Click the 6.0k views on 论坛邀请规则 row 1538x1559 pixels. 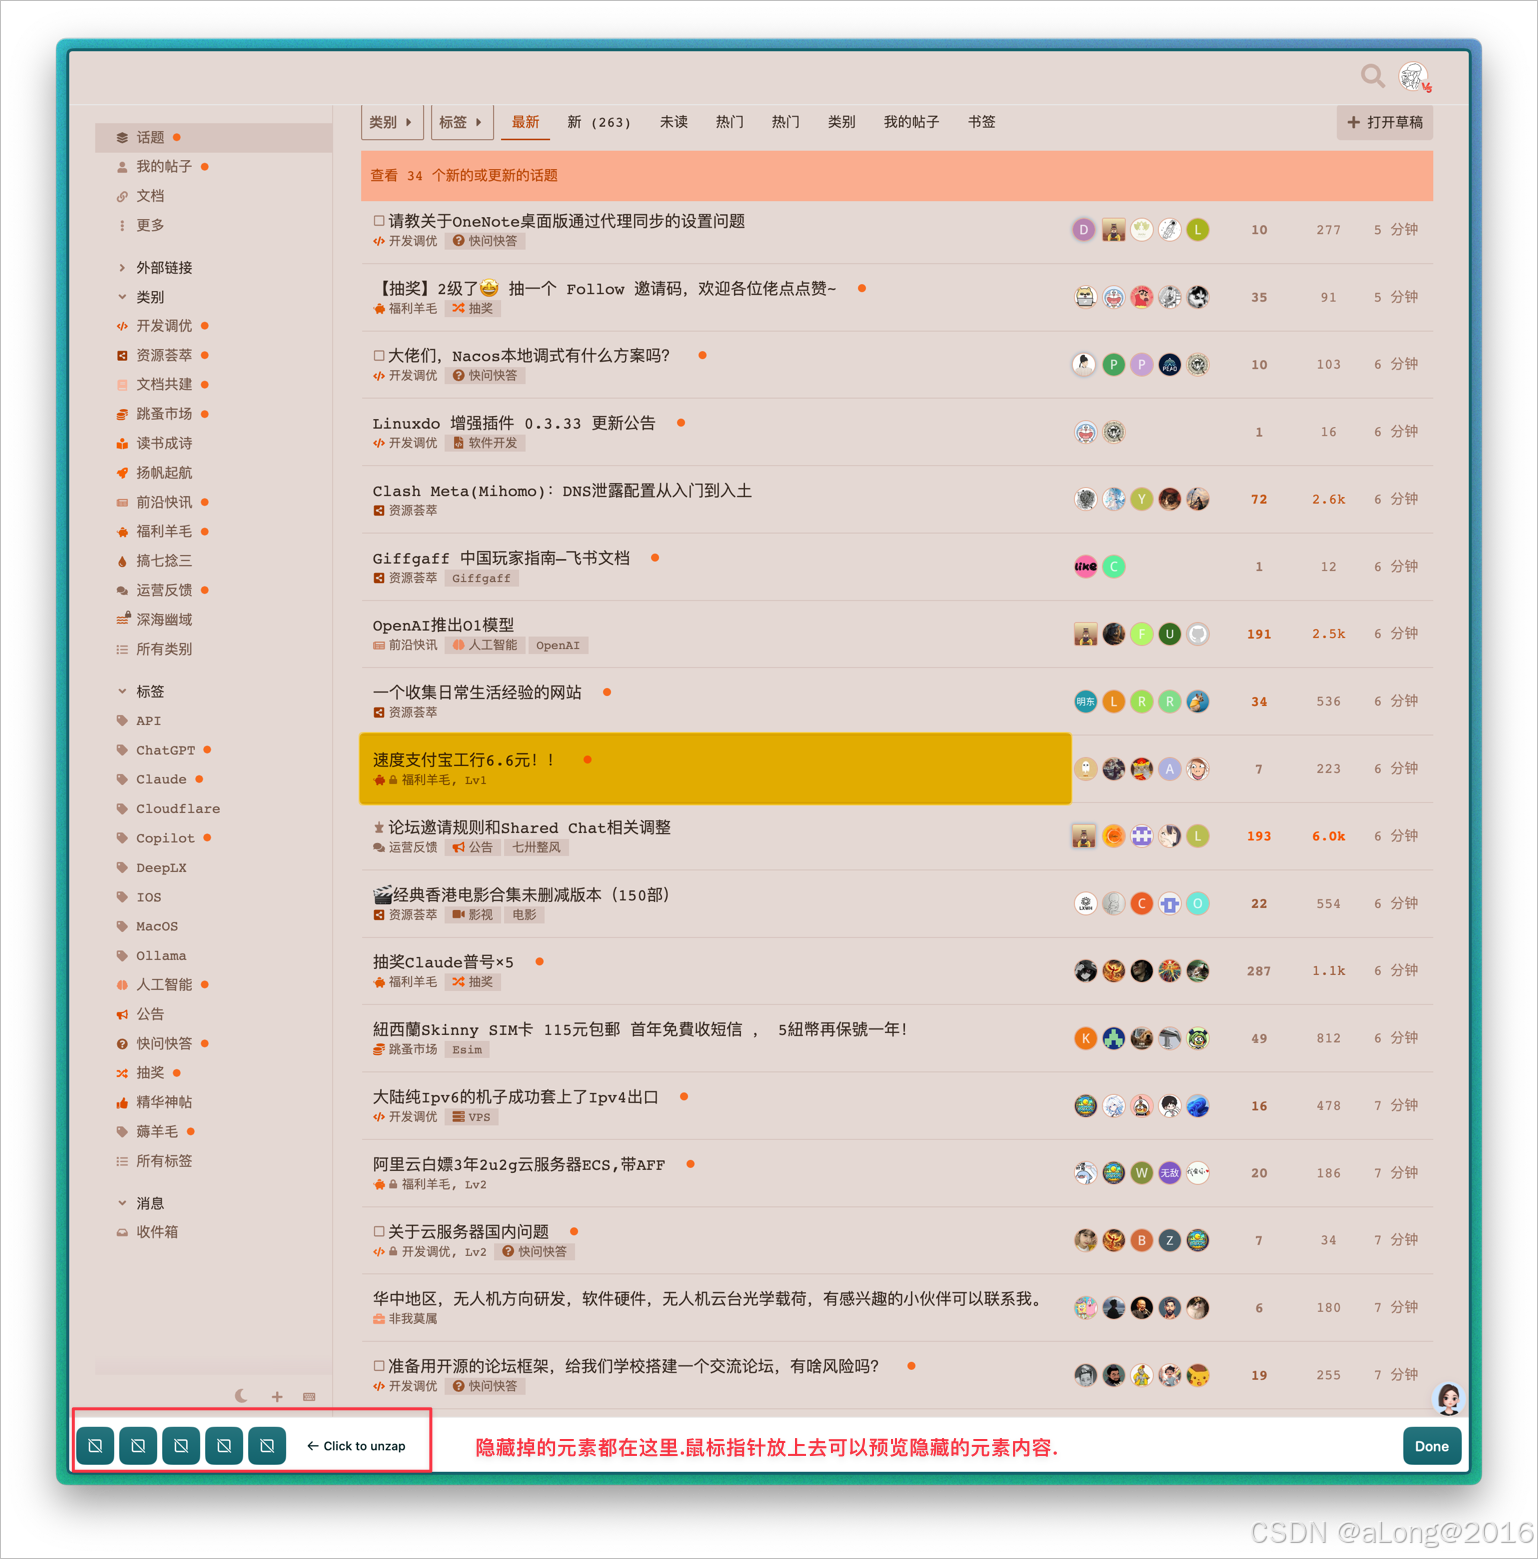[x=1328, y=836]
